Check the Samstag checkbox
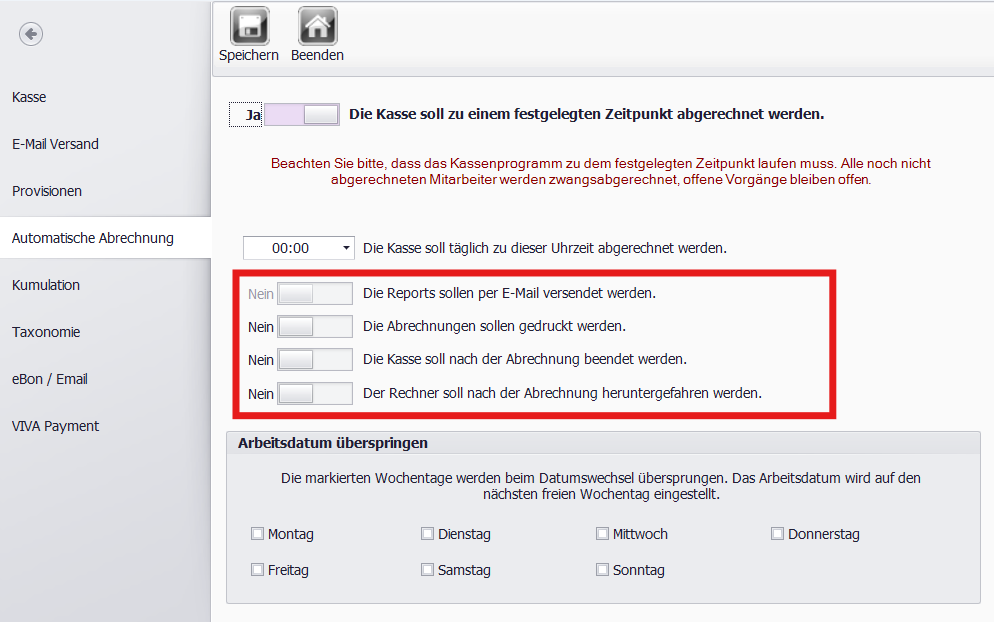Viewport: 994px width, 622px height. [427, 570]
